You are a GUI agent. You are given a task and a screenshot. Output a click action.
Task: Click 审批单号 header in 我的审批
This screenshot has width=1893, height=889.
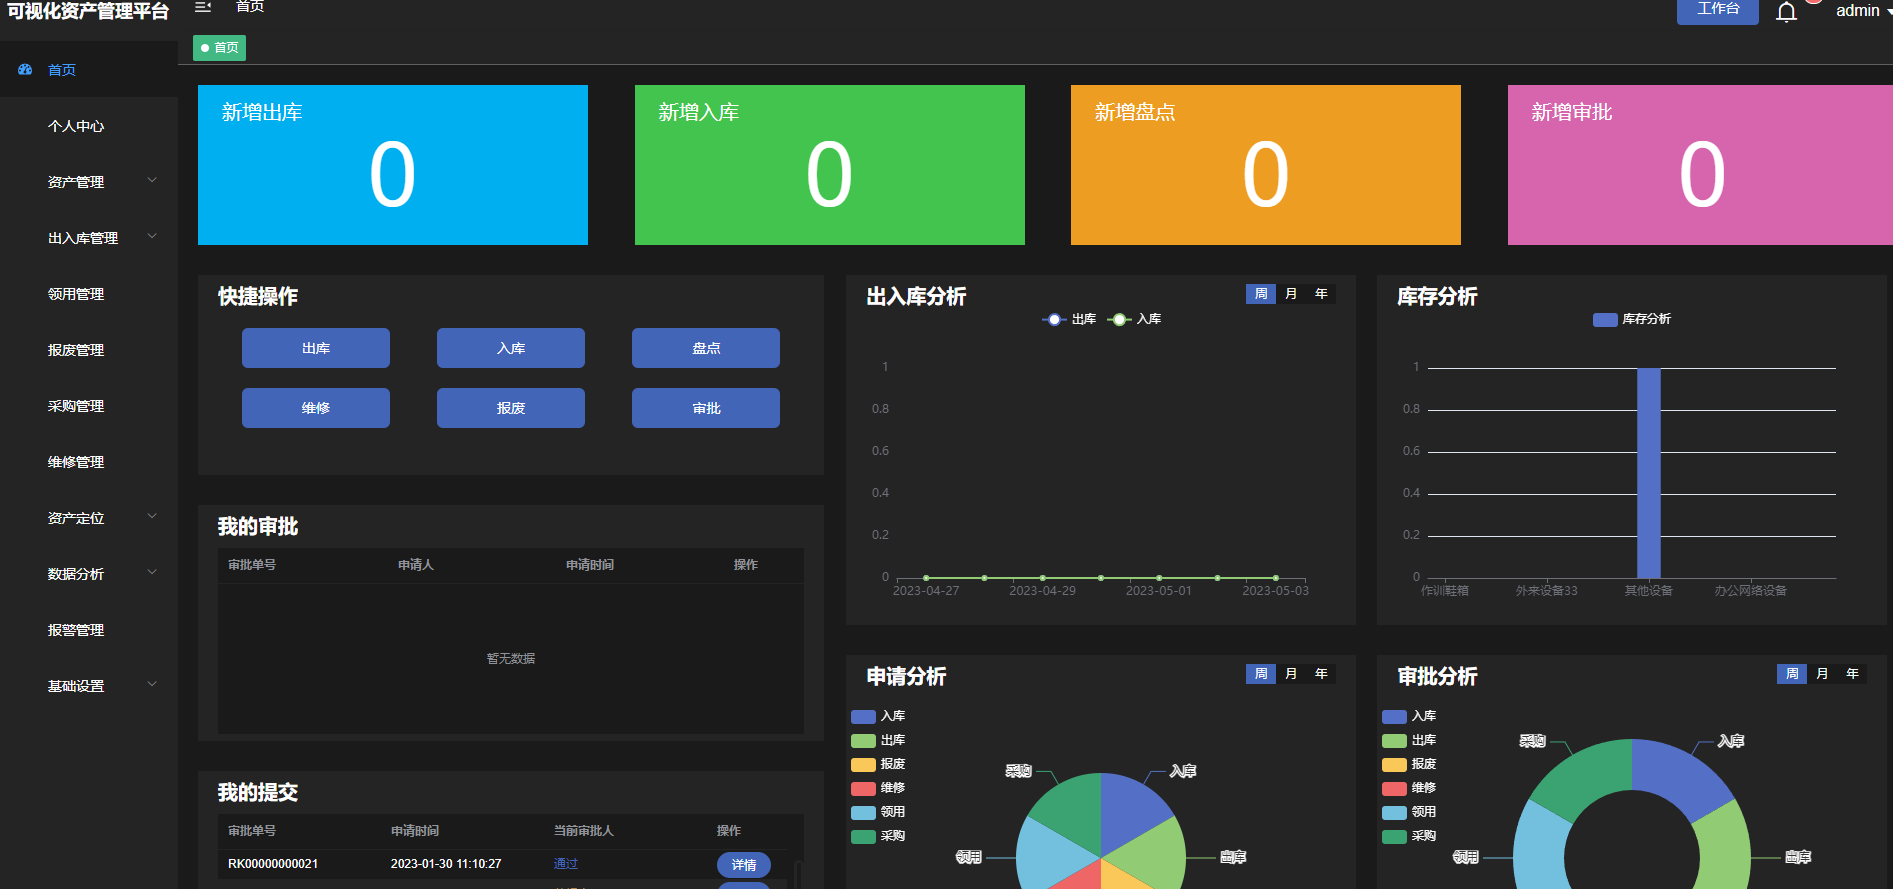[x=252, y=565]
